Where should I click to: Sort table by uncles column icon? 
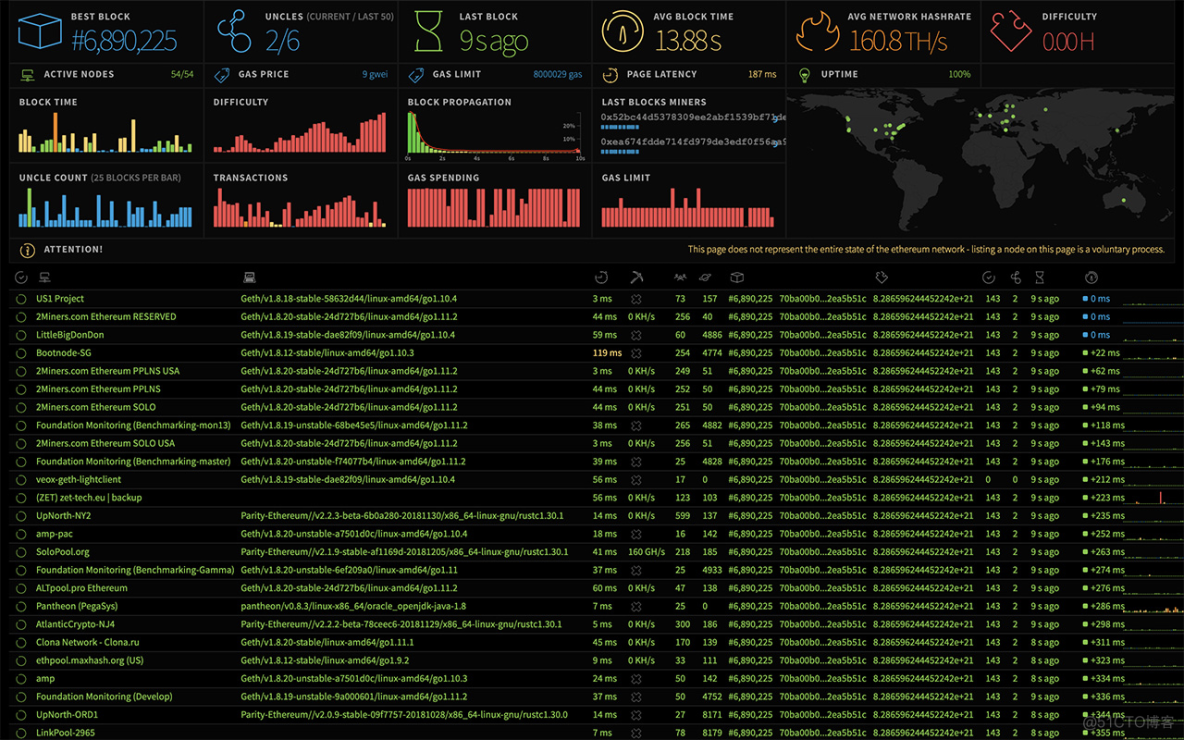pos(1016,278)
